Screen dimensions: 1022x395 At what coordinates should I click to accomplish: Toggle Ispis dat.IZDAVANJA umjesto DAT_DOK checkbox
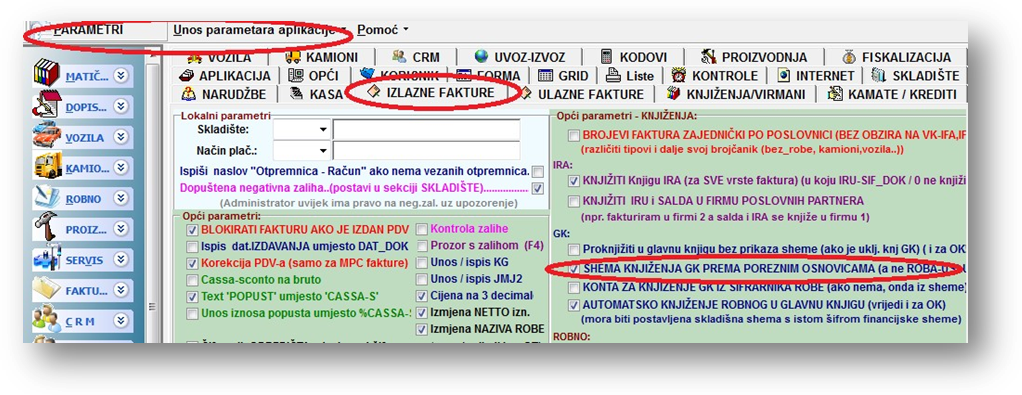192,246
